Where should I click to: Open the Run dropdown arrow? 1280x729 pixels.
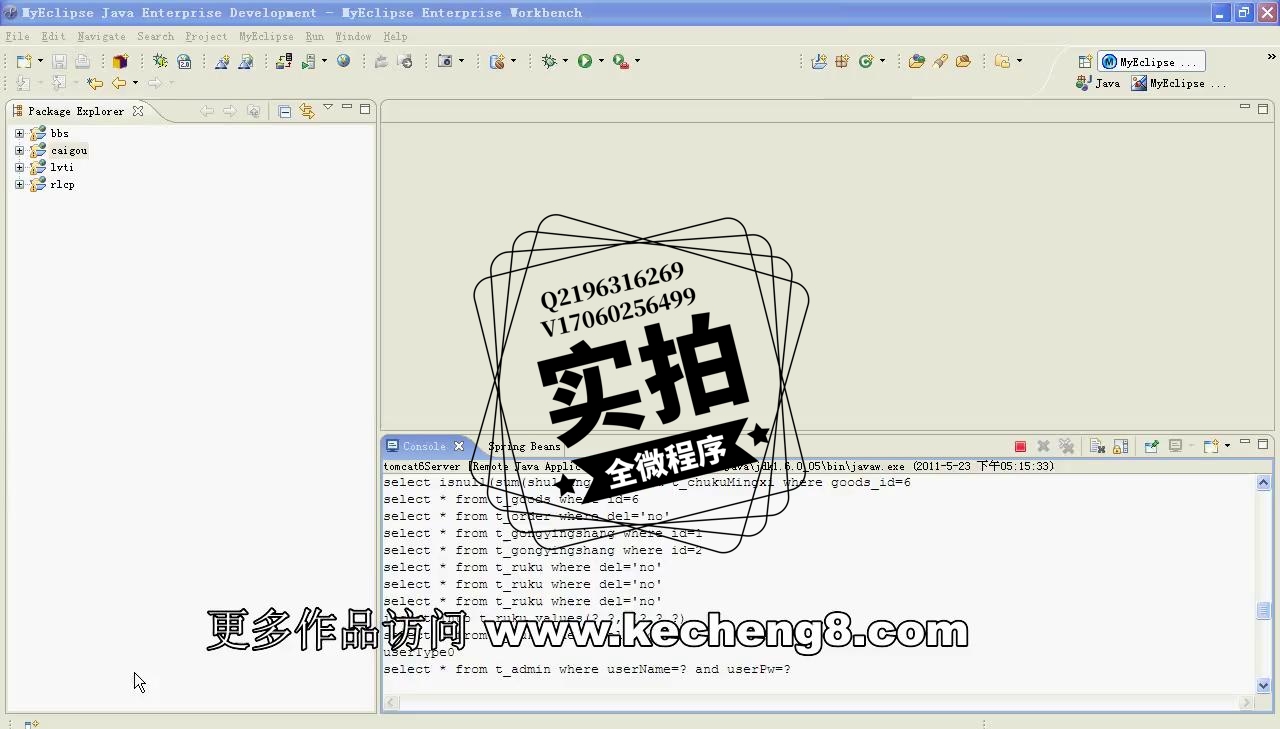coord(601,61)
